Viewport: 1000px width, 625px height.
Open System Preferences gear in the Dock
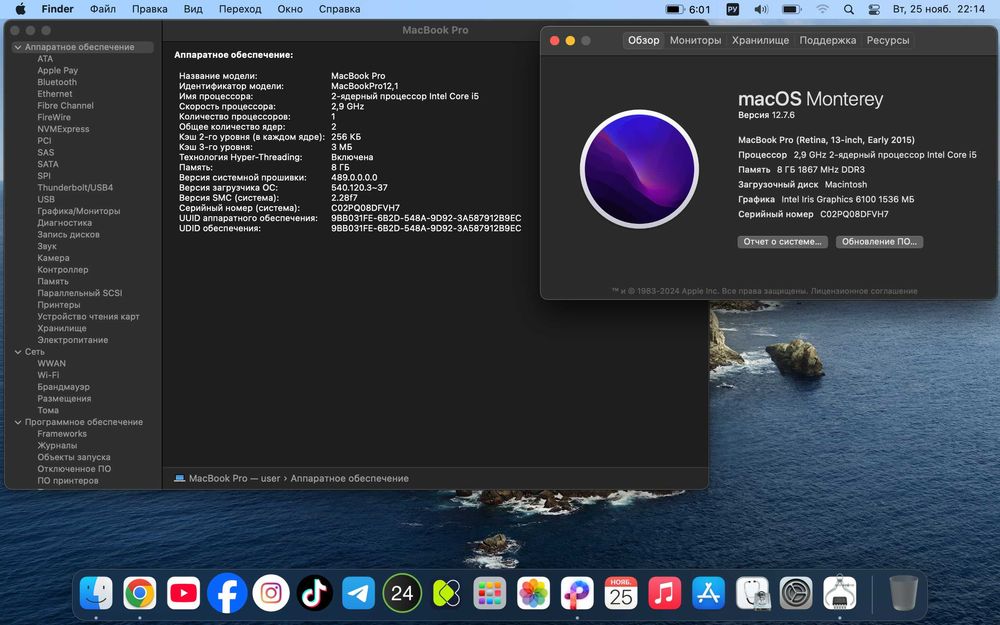[x=797, y=593]
